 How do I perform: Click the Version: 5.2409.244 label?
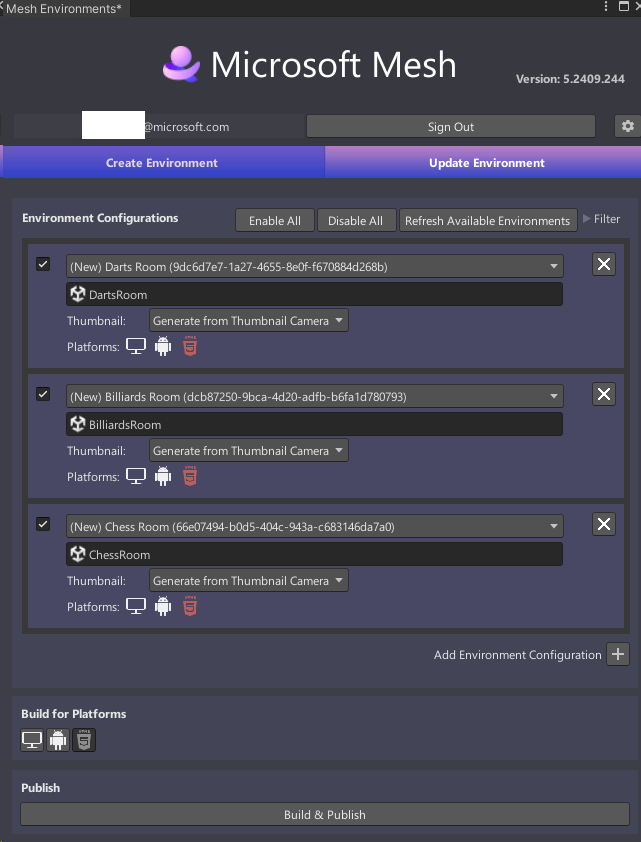point(570,79)
